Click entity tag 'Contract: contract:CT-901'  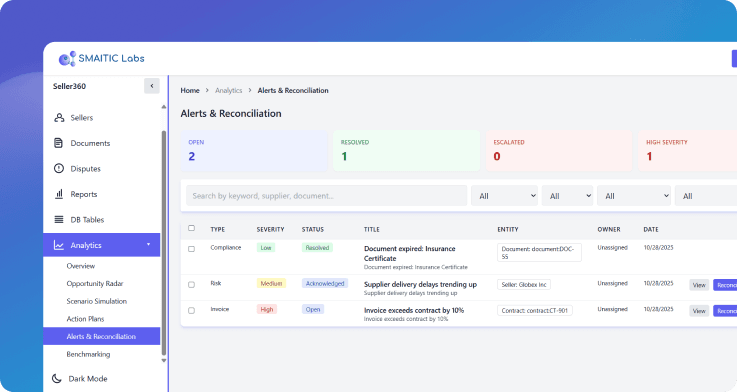coord(535,310)
